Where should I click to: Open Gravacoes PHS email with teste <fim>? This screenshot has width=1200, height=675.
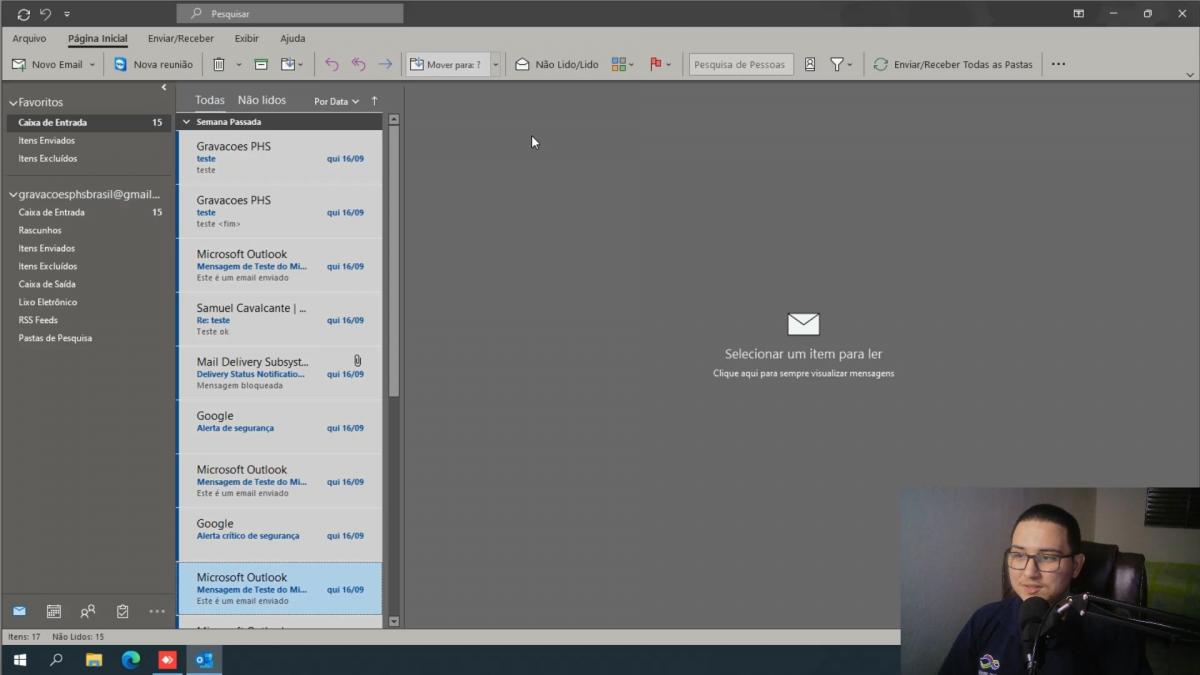[280, 211]
